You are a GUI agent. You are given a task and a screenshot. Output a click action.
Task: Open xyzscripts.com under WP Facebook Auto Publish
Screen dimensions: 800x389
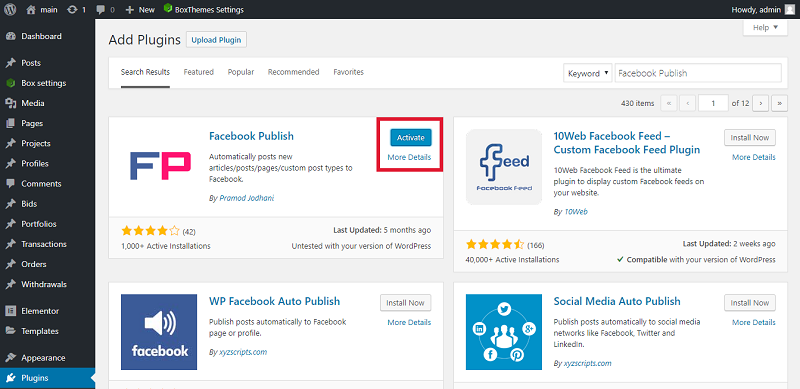coord(243,352)
